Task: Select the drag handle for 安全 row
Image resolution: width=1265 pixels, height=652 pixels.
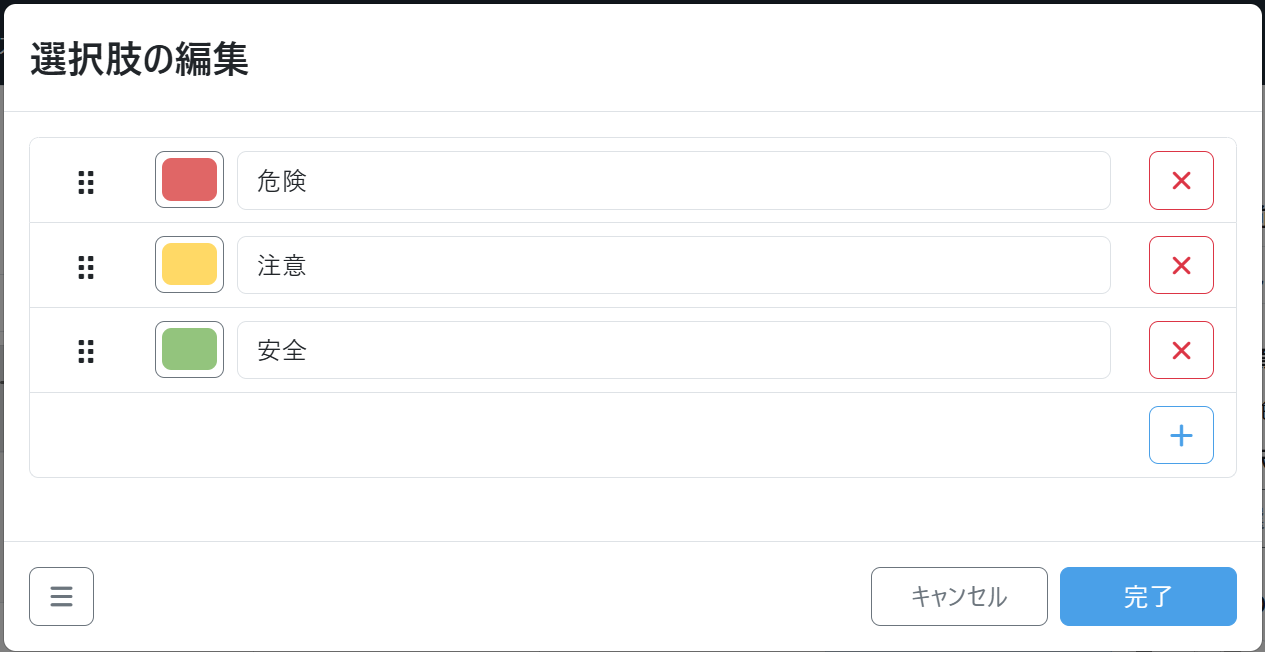Action: coord(86,351)
